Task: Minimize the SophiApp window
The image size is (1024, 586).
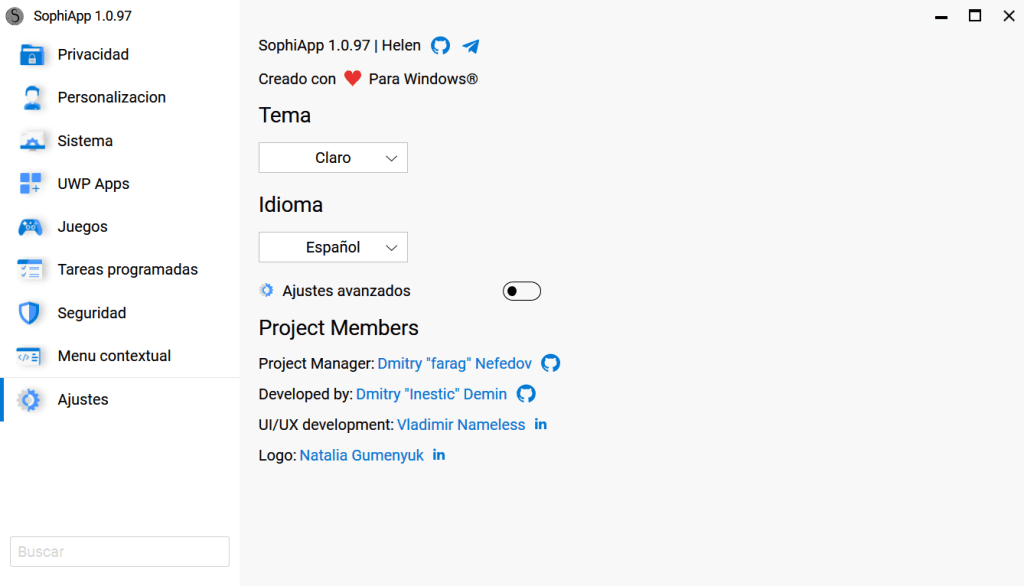Action: click(x=941, y=16)
